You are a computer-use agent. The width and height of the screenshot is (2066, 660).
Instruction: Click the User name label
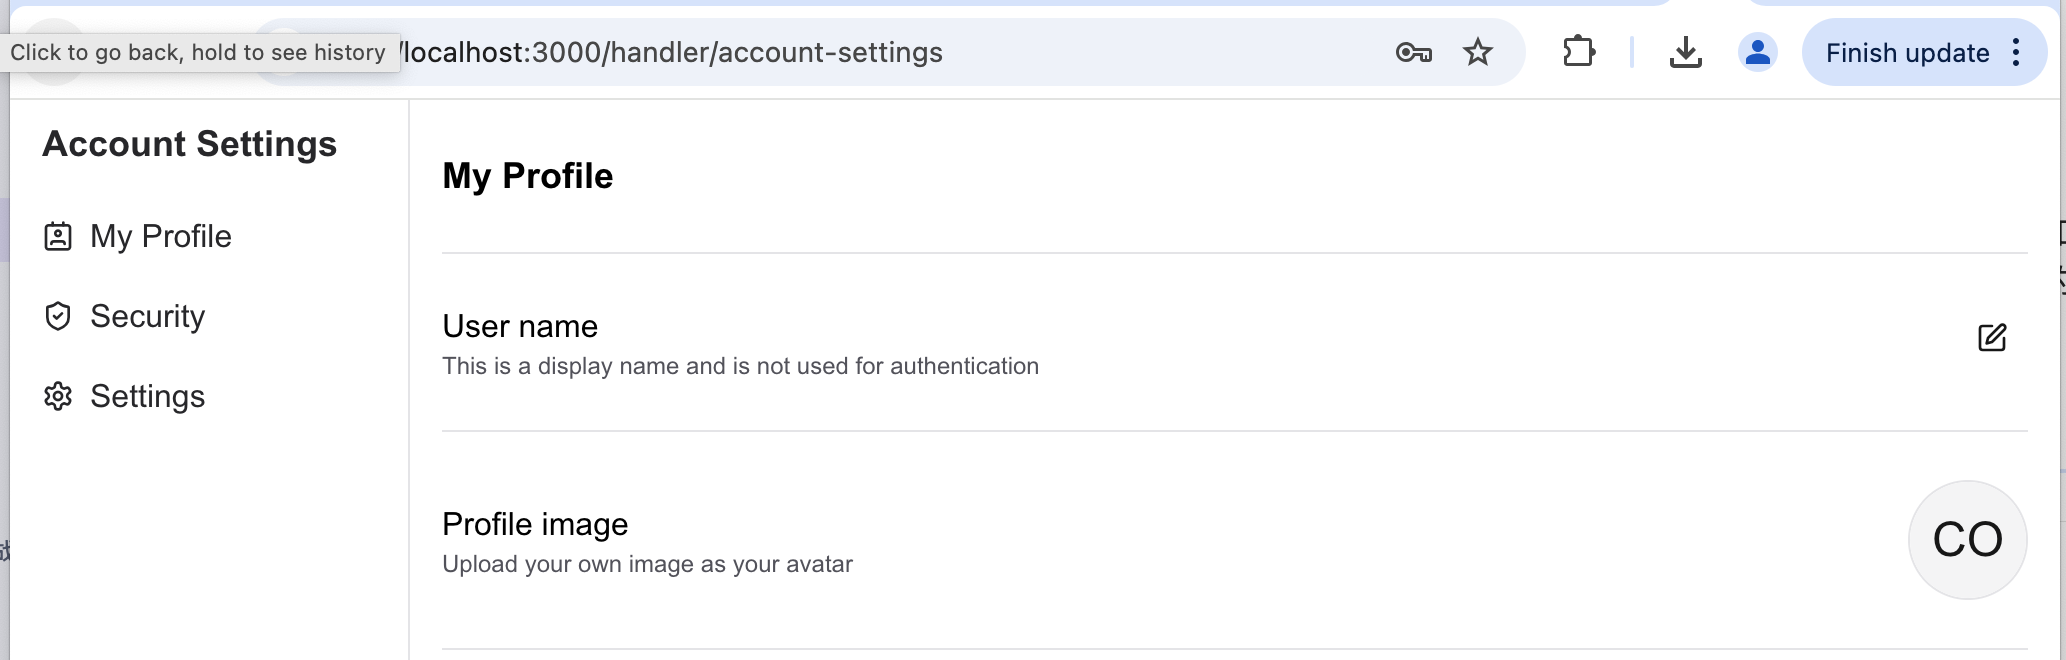point(520,326)
